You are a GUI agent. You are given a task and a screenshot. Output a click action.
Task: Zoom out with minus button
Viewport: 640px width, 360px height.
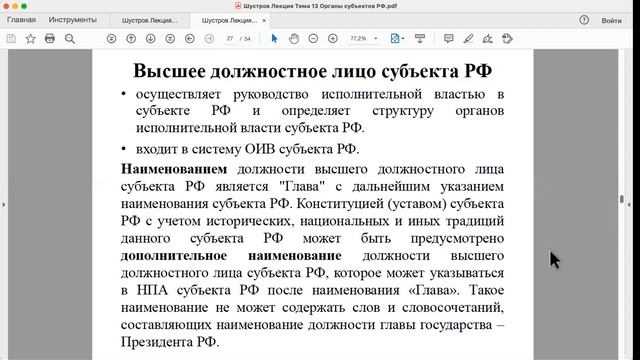click(x=313, y=39)
